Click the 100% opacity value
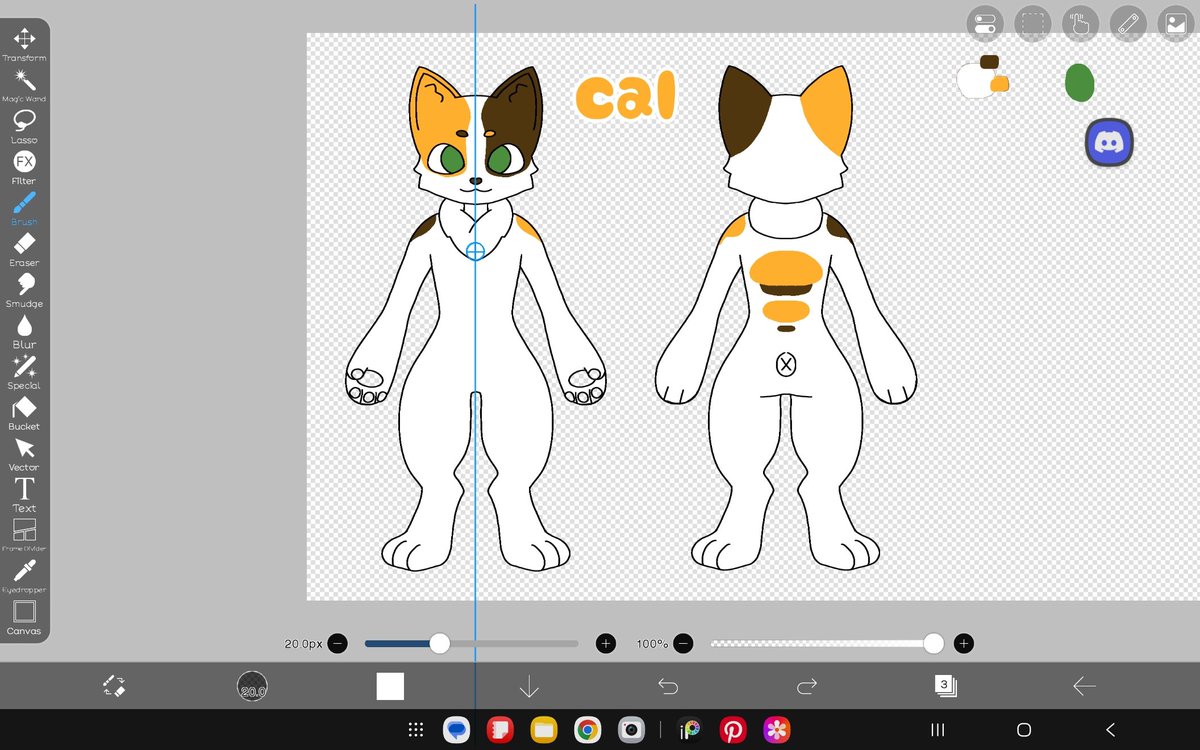Screen dimensions: 1200x750 [652, 644]
